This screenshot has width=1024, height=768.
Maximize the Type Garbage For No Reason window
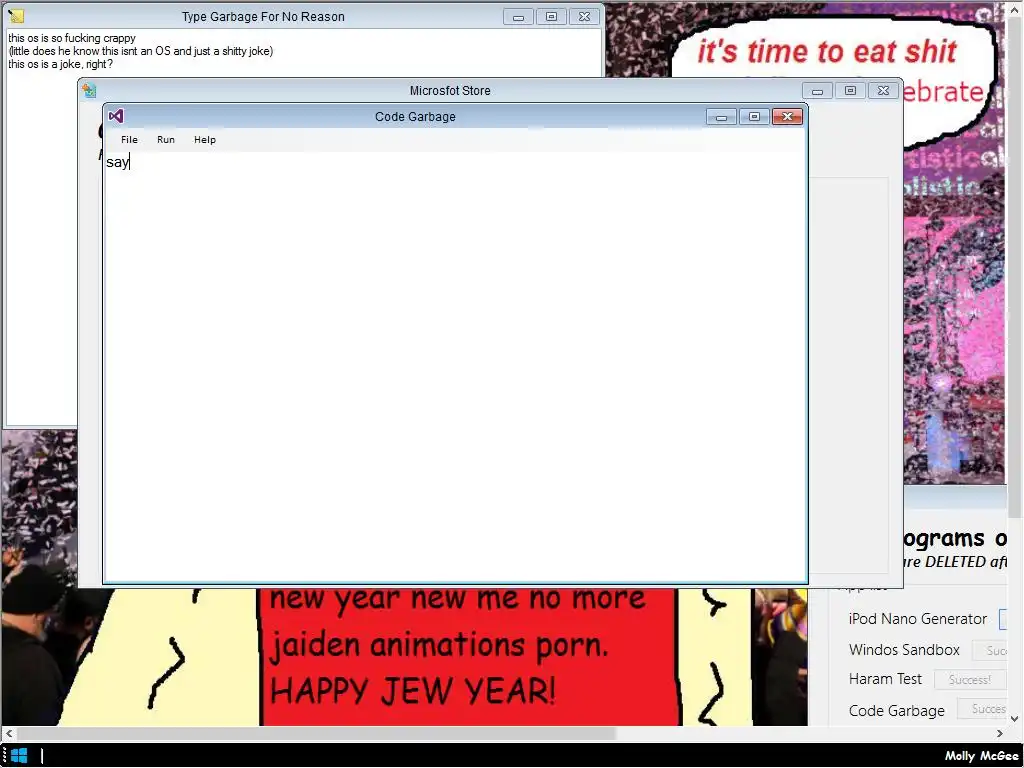pos(551,16)
